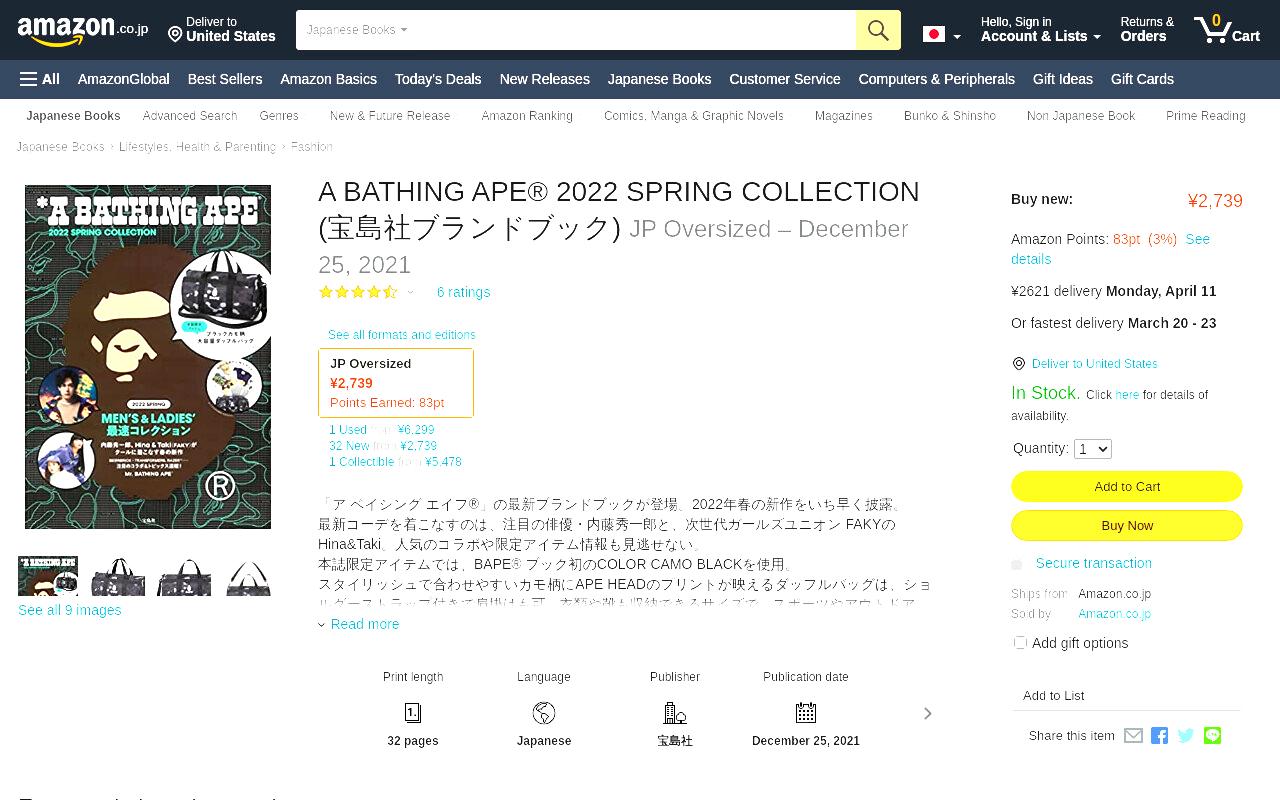The height and width of the screenshot is (800, 1280).
Task: Expand the description with Read more
Action: click(365, 624)
